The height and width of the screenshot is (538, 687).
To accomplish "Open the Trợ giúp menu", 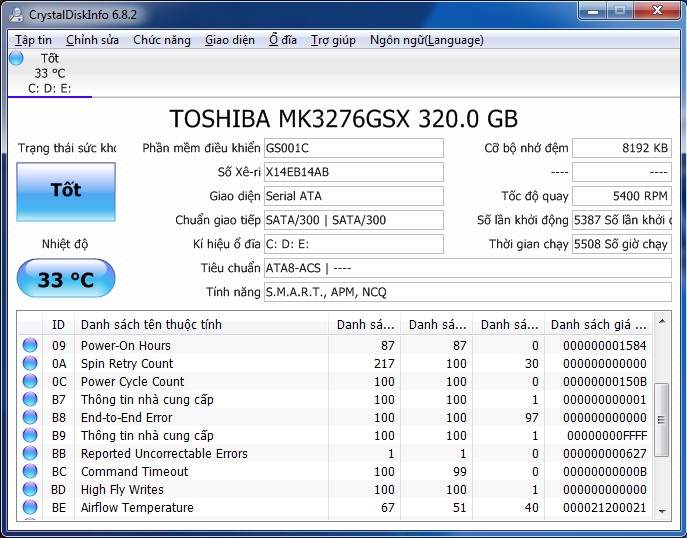I will tap(333, 40).
